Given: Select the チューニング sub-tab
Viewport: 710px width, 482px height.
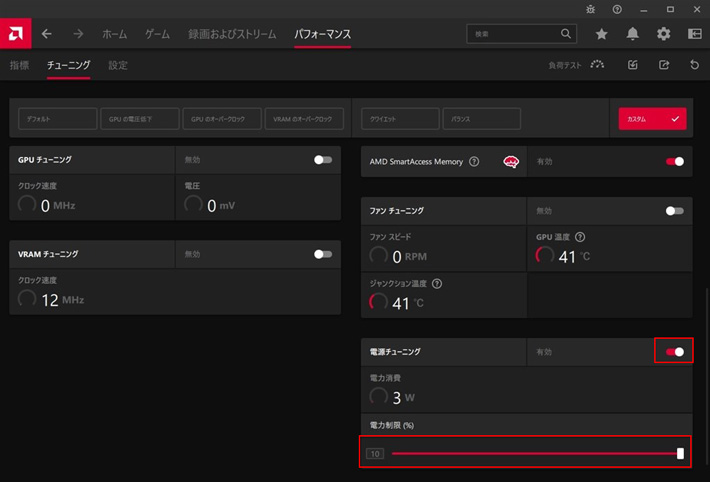Looking at the screenshot, I should (x=68, y=65).
